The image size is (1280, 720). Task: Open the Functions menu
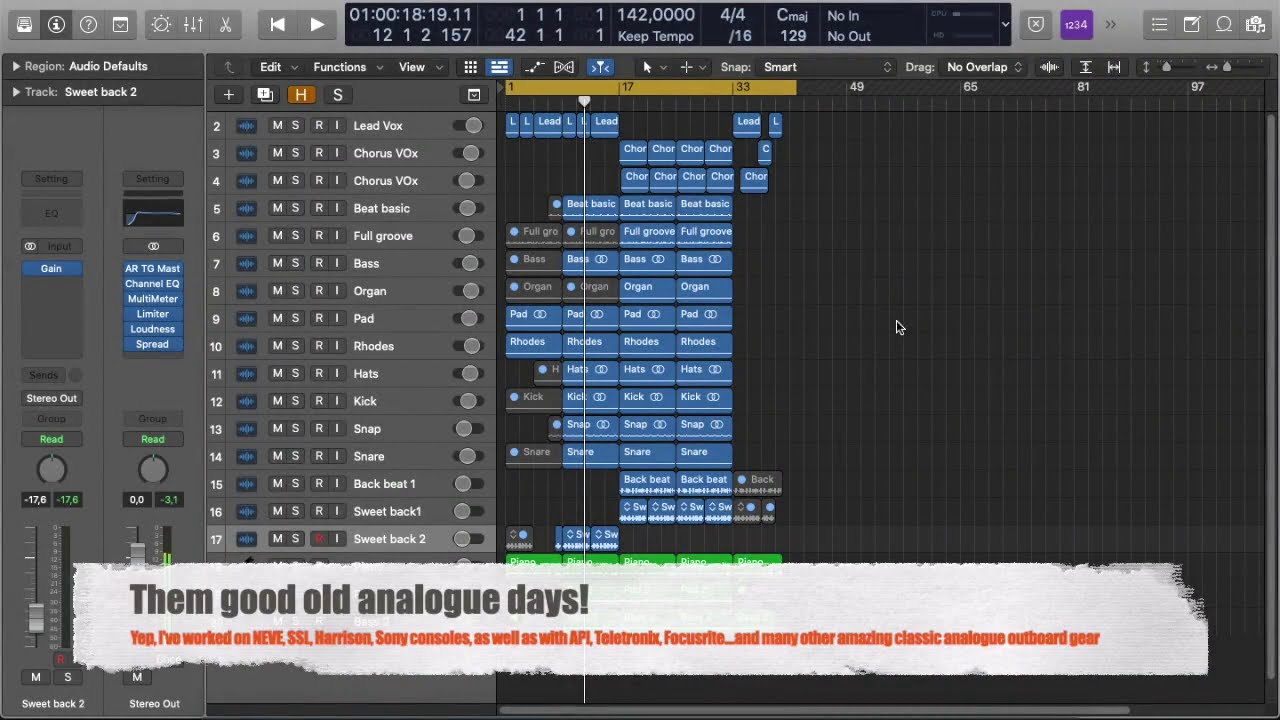(x=347, y=67)
